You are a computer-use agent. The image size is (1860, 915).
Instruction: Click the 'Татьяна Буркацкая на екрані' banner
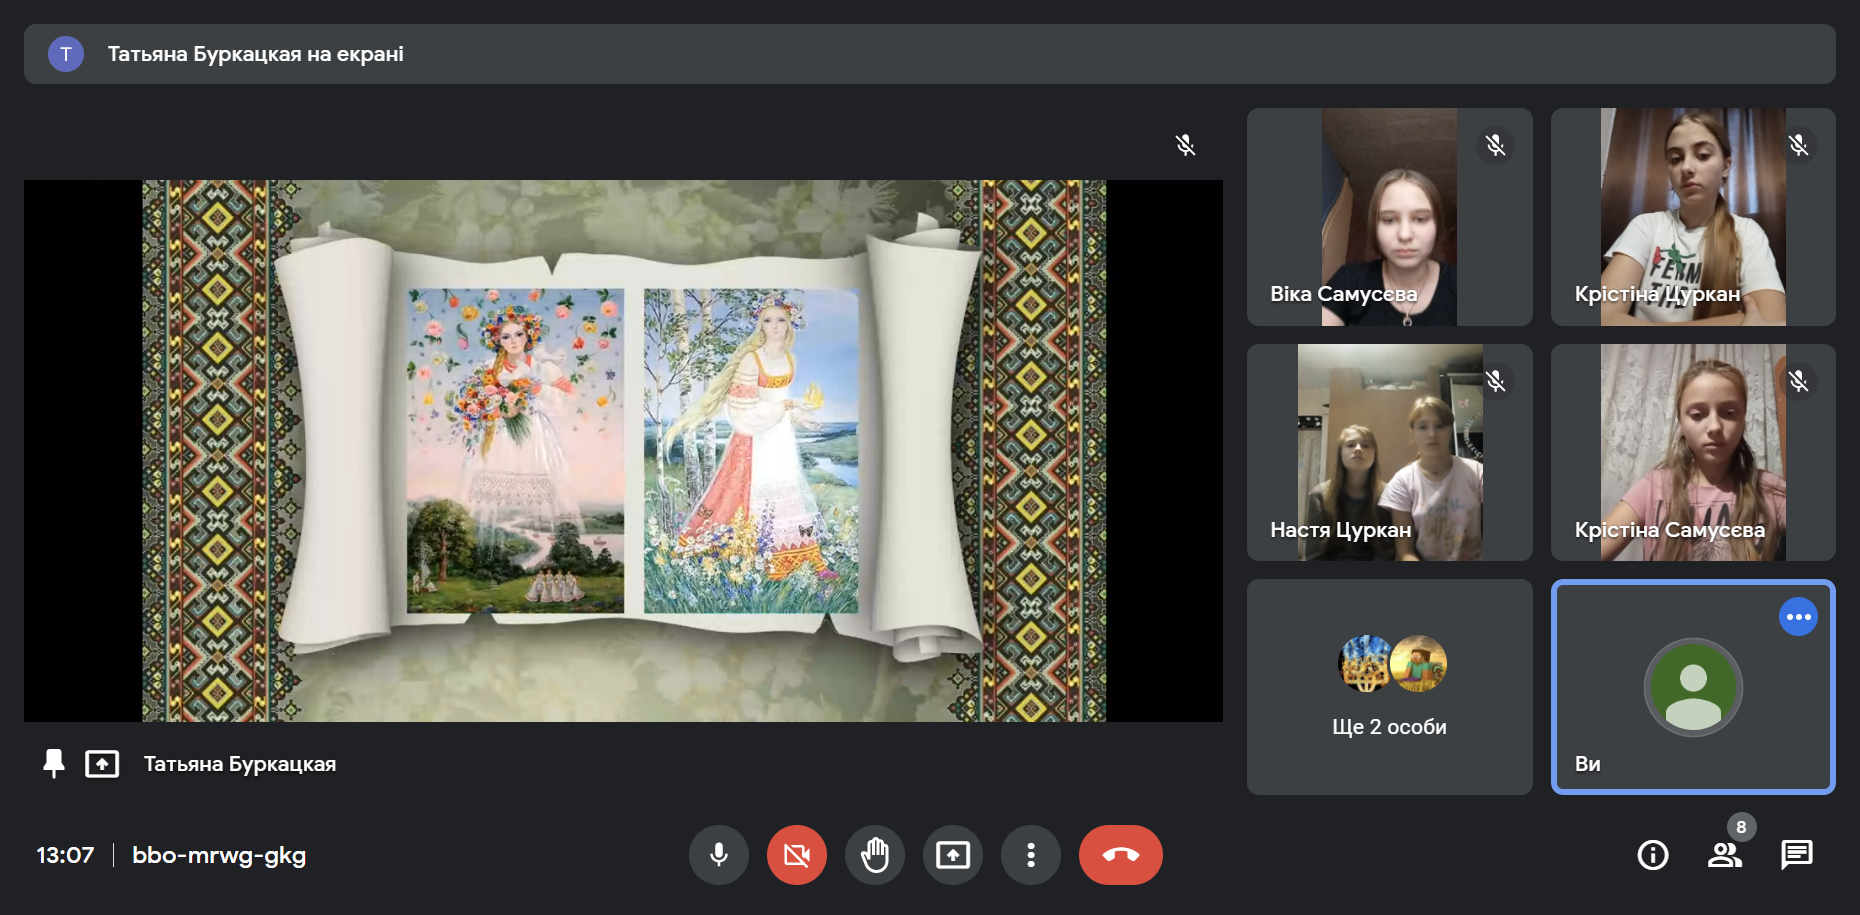[929, 54]
